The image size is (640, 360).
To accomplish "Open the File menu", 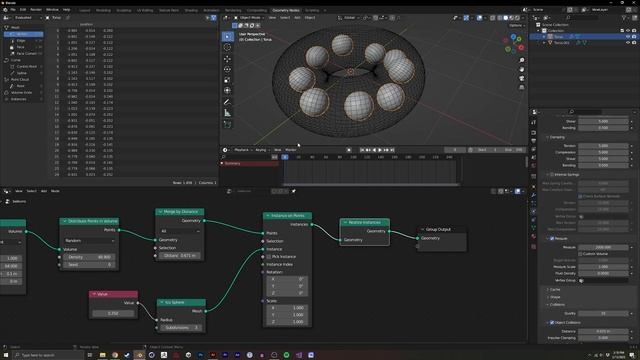I will pyautogui.click(x=13, y=9).
